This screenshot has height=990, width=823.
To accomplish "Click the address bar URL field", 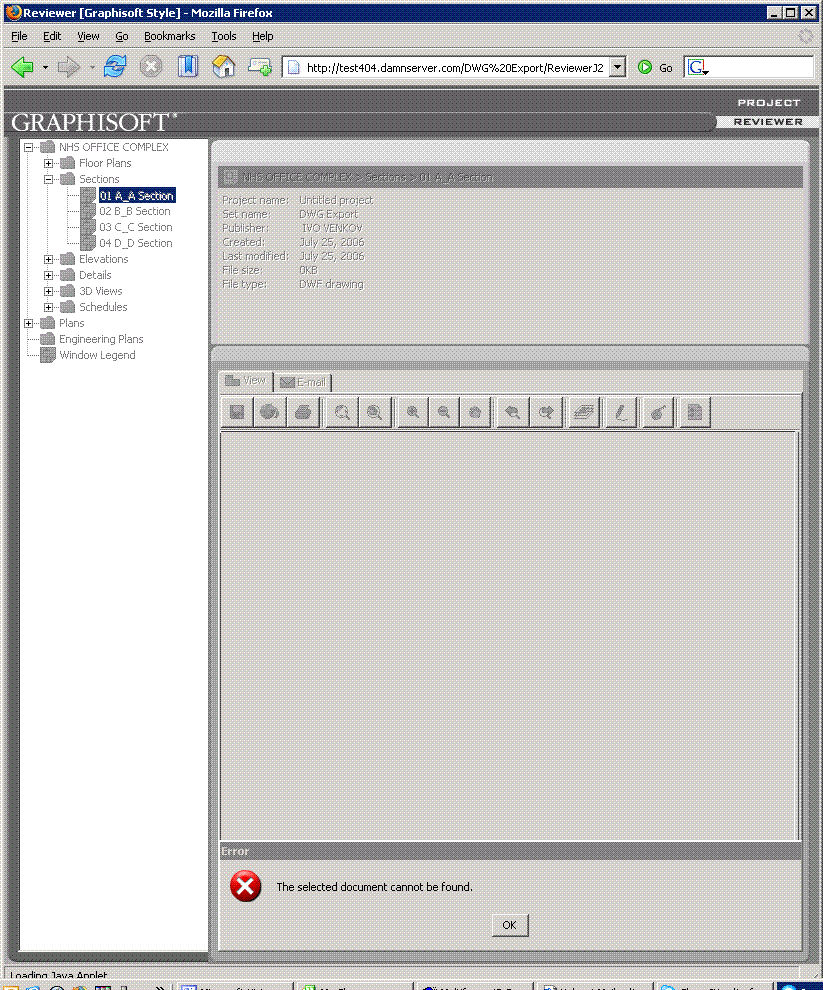I will coord(455,68).
